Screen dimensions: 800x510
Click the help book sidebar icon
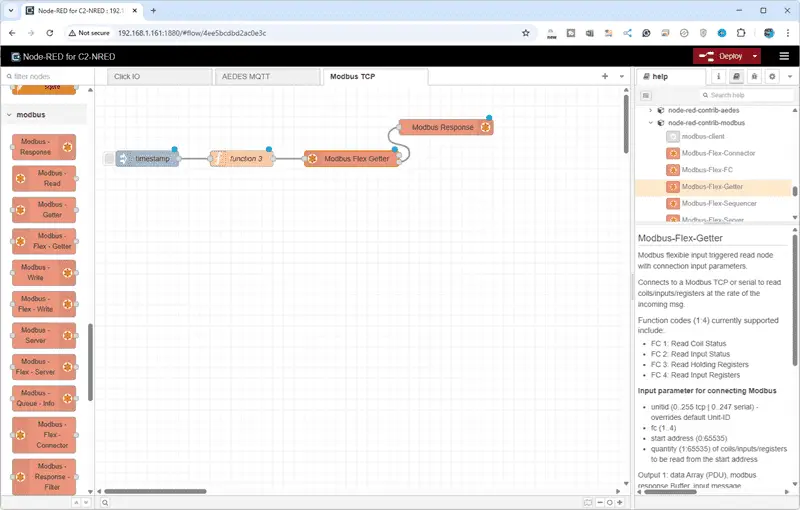click(x=736, y=76)
